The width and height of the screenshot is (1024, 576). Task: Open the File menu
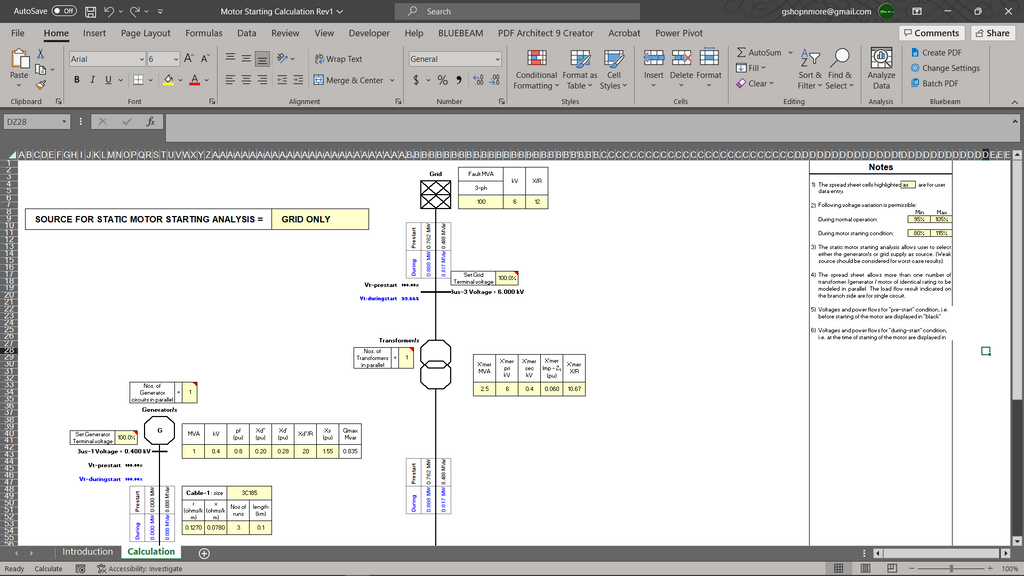[18, 33]
